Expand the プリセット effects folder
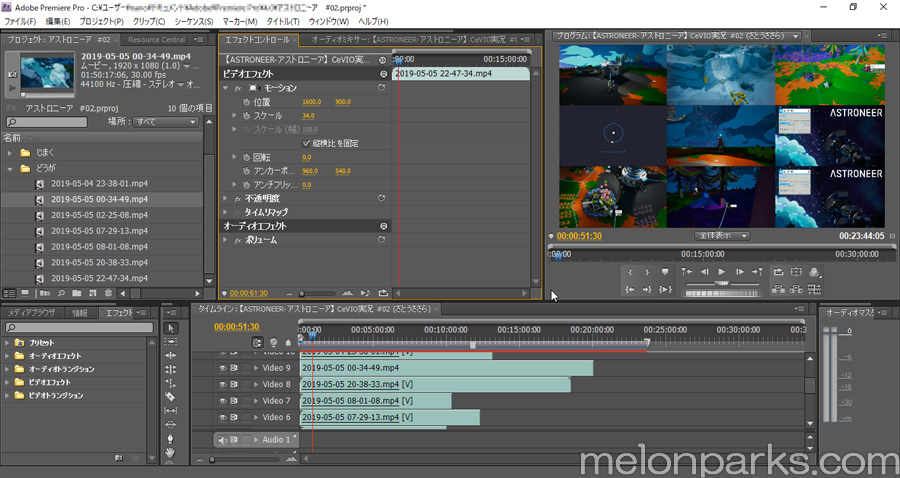 (x=7, y=343)
